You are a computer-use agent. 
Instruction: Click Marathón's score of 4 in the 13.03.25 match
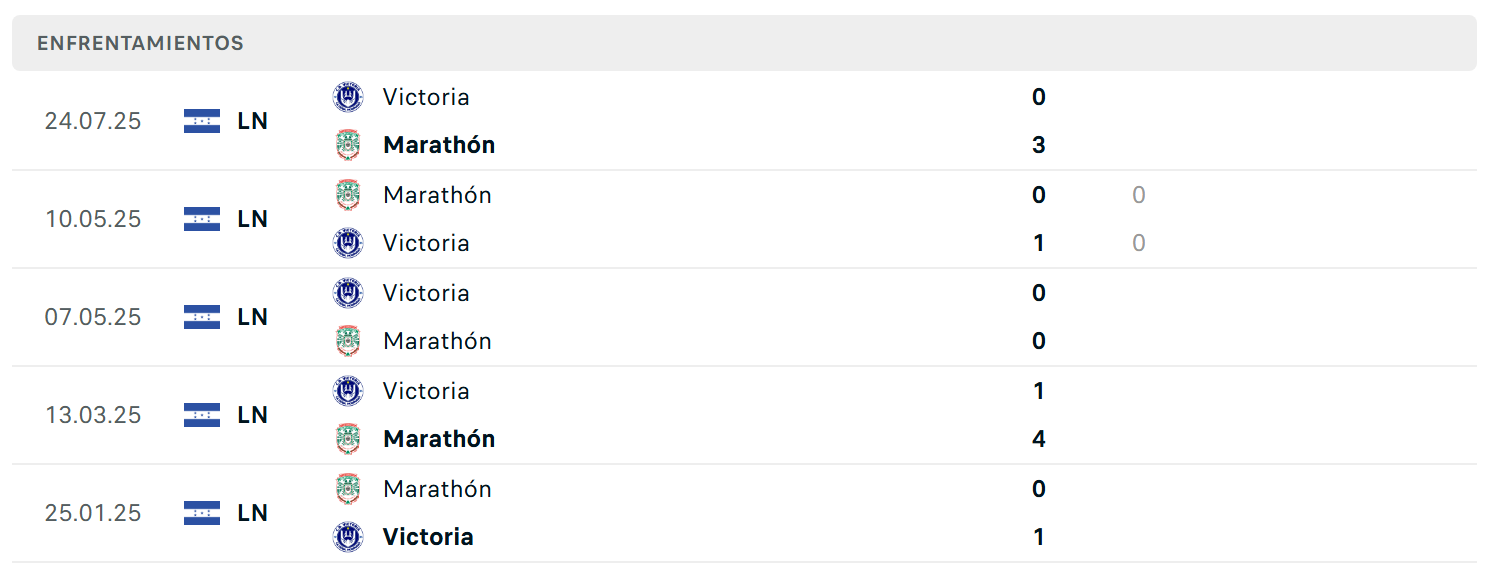pyautogui.click(x=1038, y=439)
